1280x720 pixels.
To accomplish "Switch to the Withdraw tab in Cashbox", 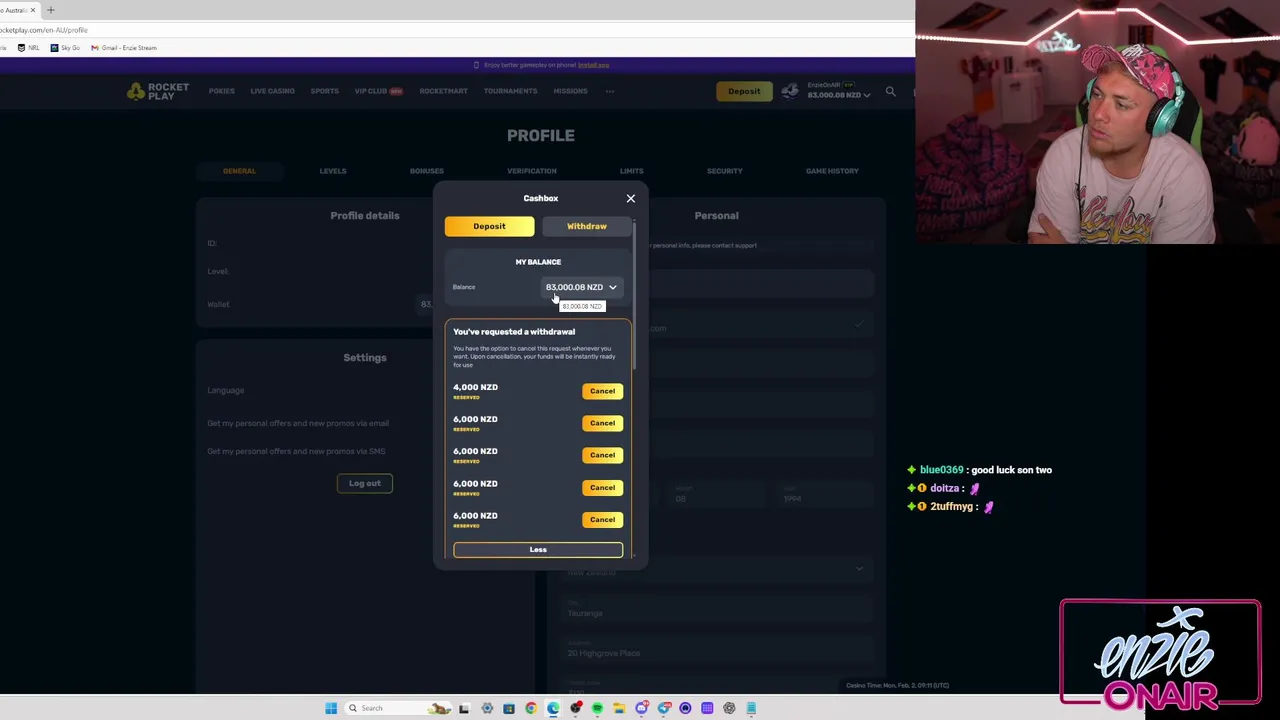I will point(587,226).
